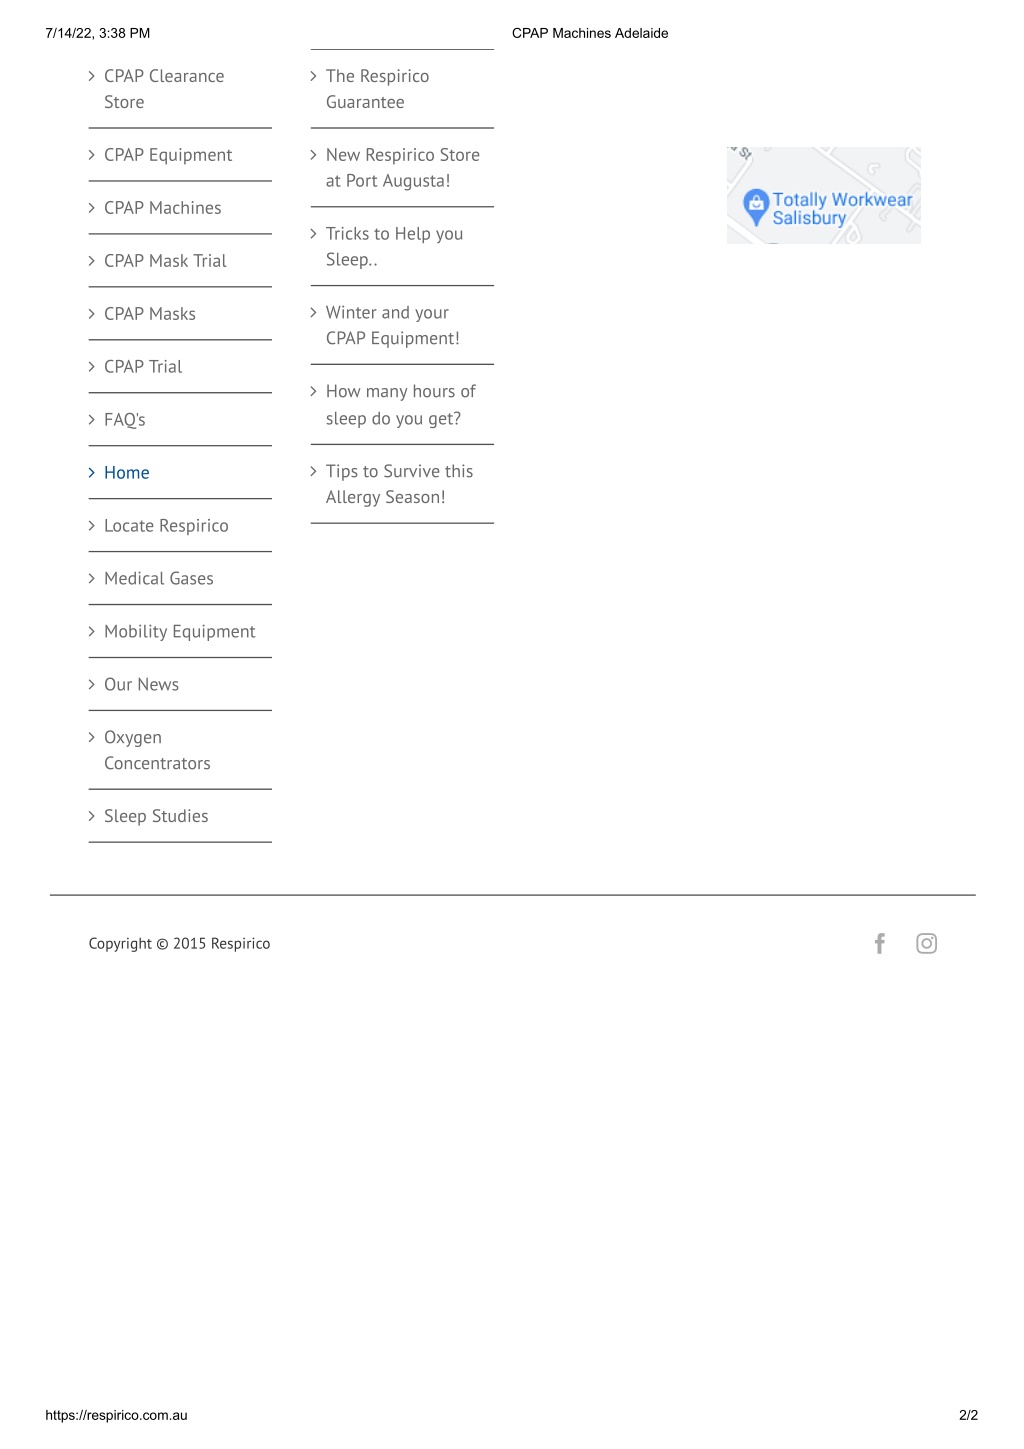This screenshot has height=1449, width=1024.
Task: Visit the Locate Respirico page
Action: [x=166, y=526]
